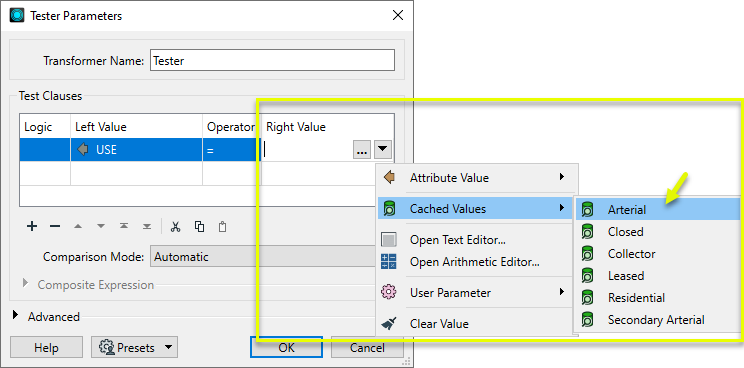Viewport: 744px width, 368px height.
Task: Cut the selected clause with scissors icon
Action: pos(176,227)
